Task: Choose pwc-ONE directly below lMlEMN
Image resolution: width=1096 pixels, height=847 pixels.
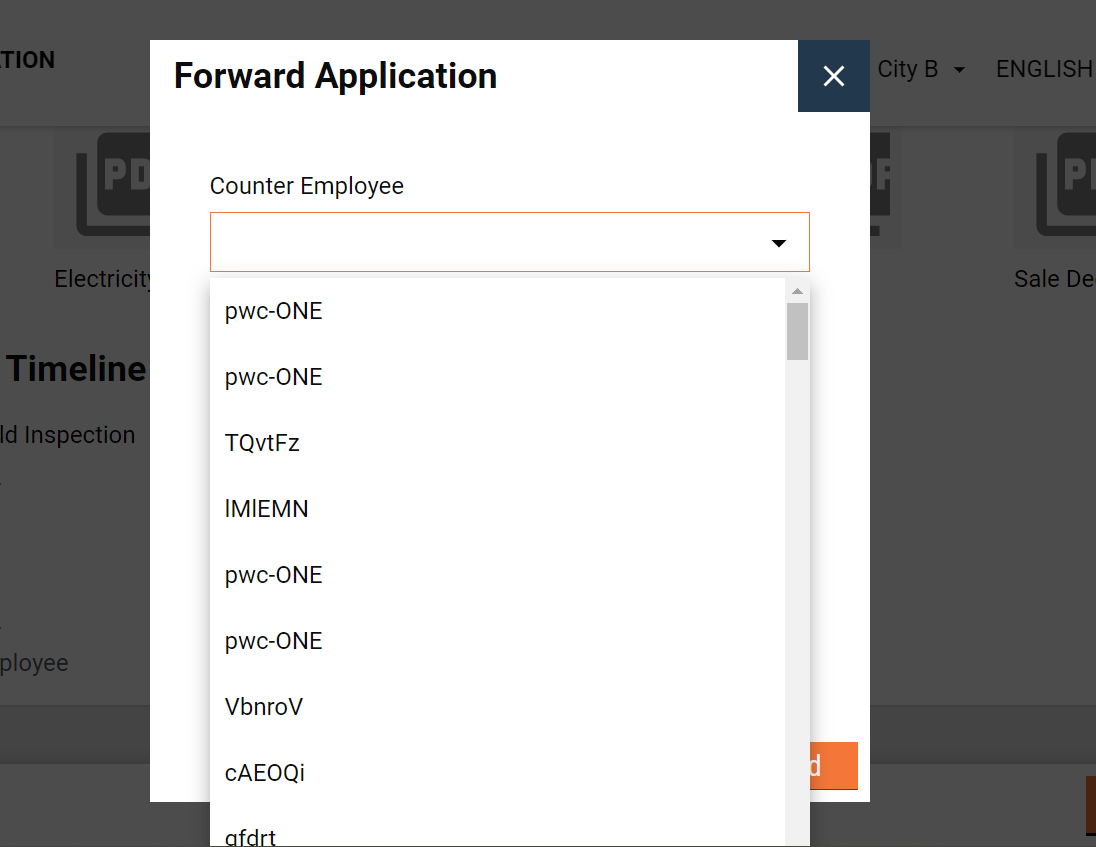Action: coord(274,575)
